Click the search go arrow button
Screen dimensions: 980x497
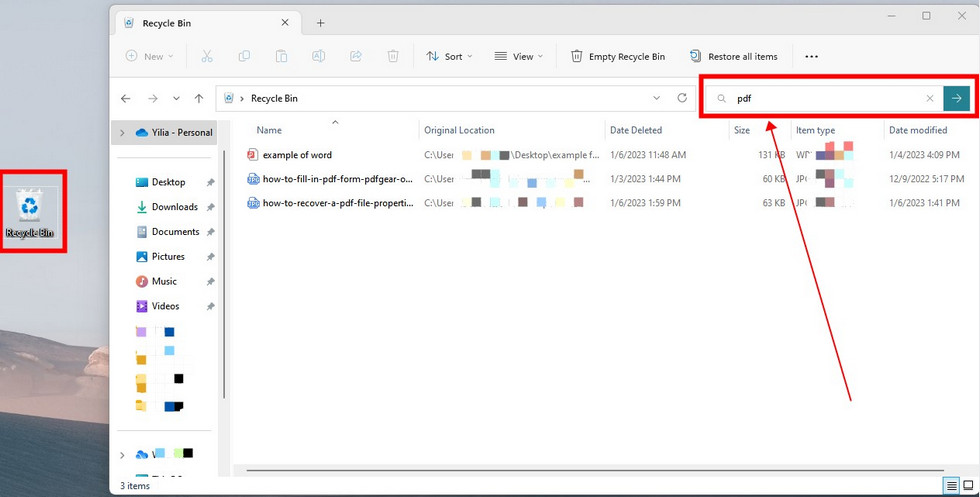click(x=957, y=98)
